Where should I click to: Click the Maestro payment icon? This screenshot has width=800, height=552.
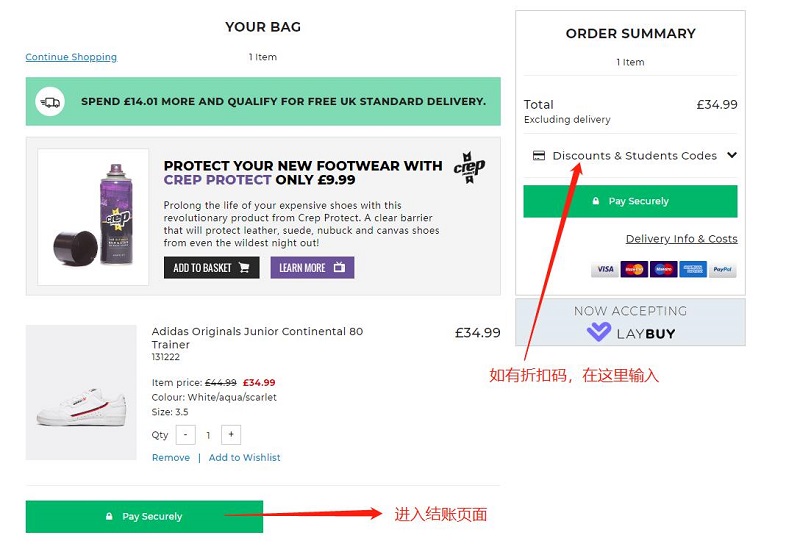coord(663,269)
